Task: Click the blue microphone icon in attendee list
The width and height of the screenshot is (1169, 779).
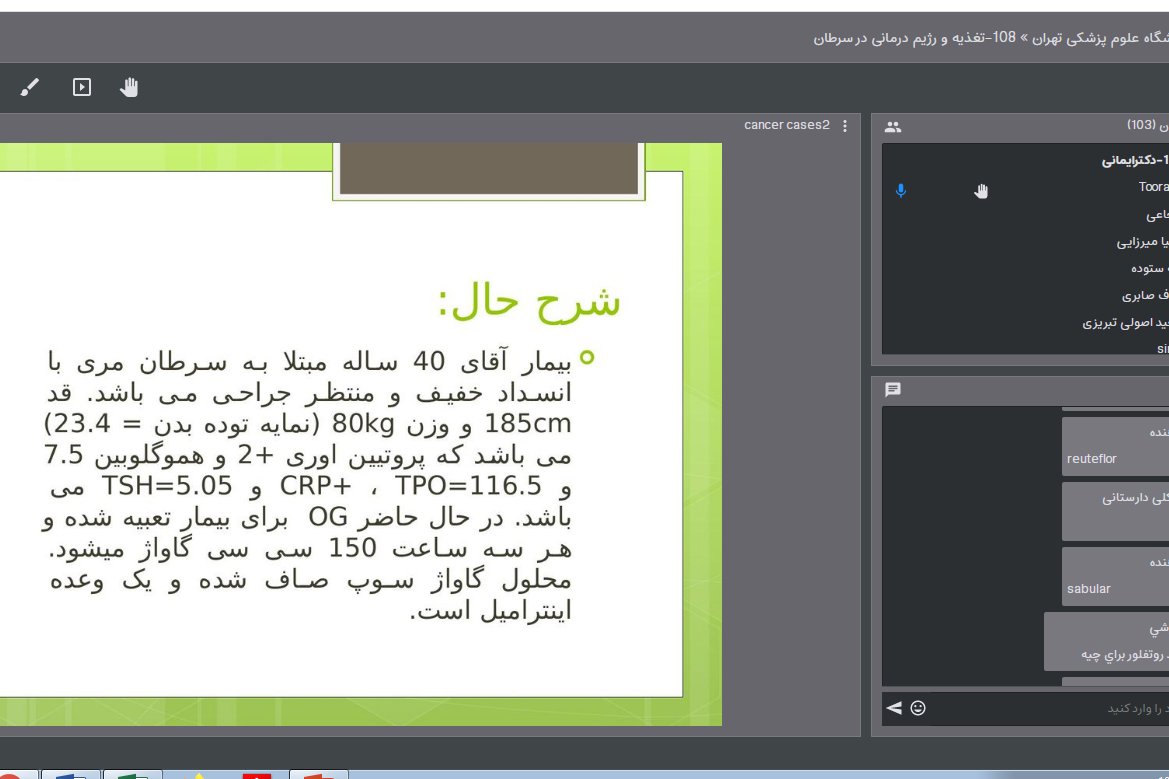Action: coord(901,190)
